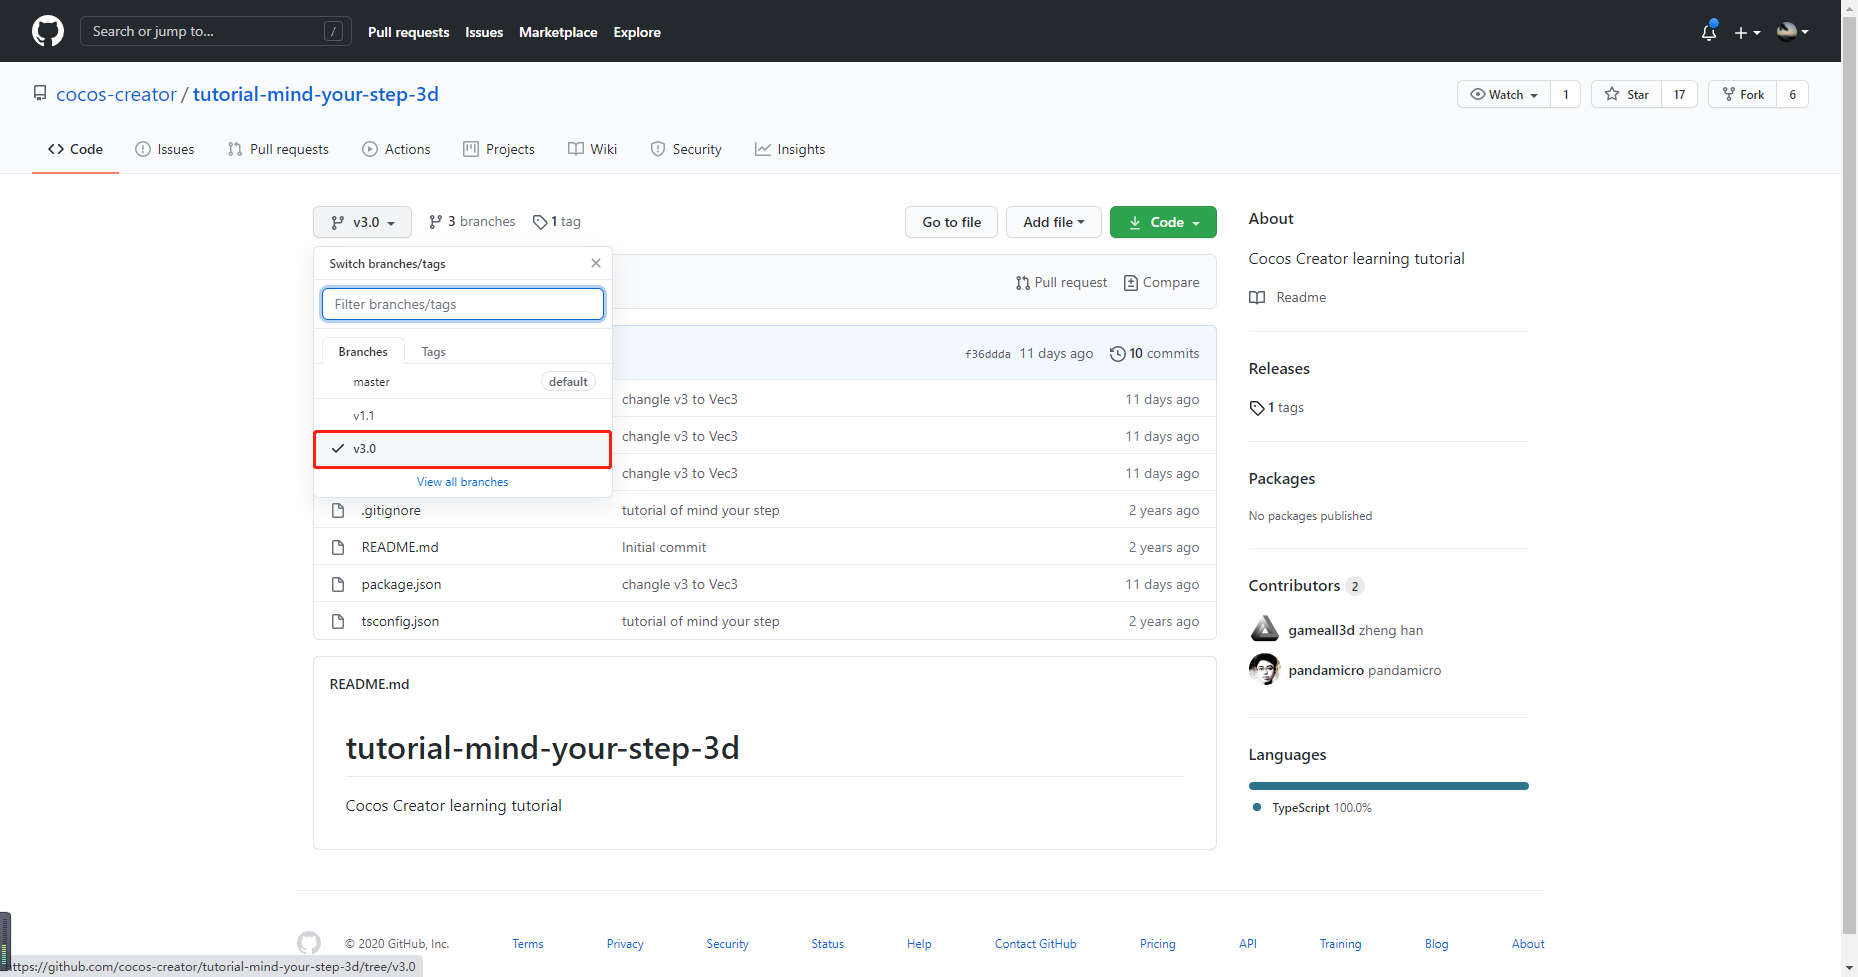View the 17 stargazers count
Image resolution: width=1858 pixels, height=977 pixels.
(x=1680, y=94)
